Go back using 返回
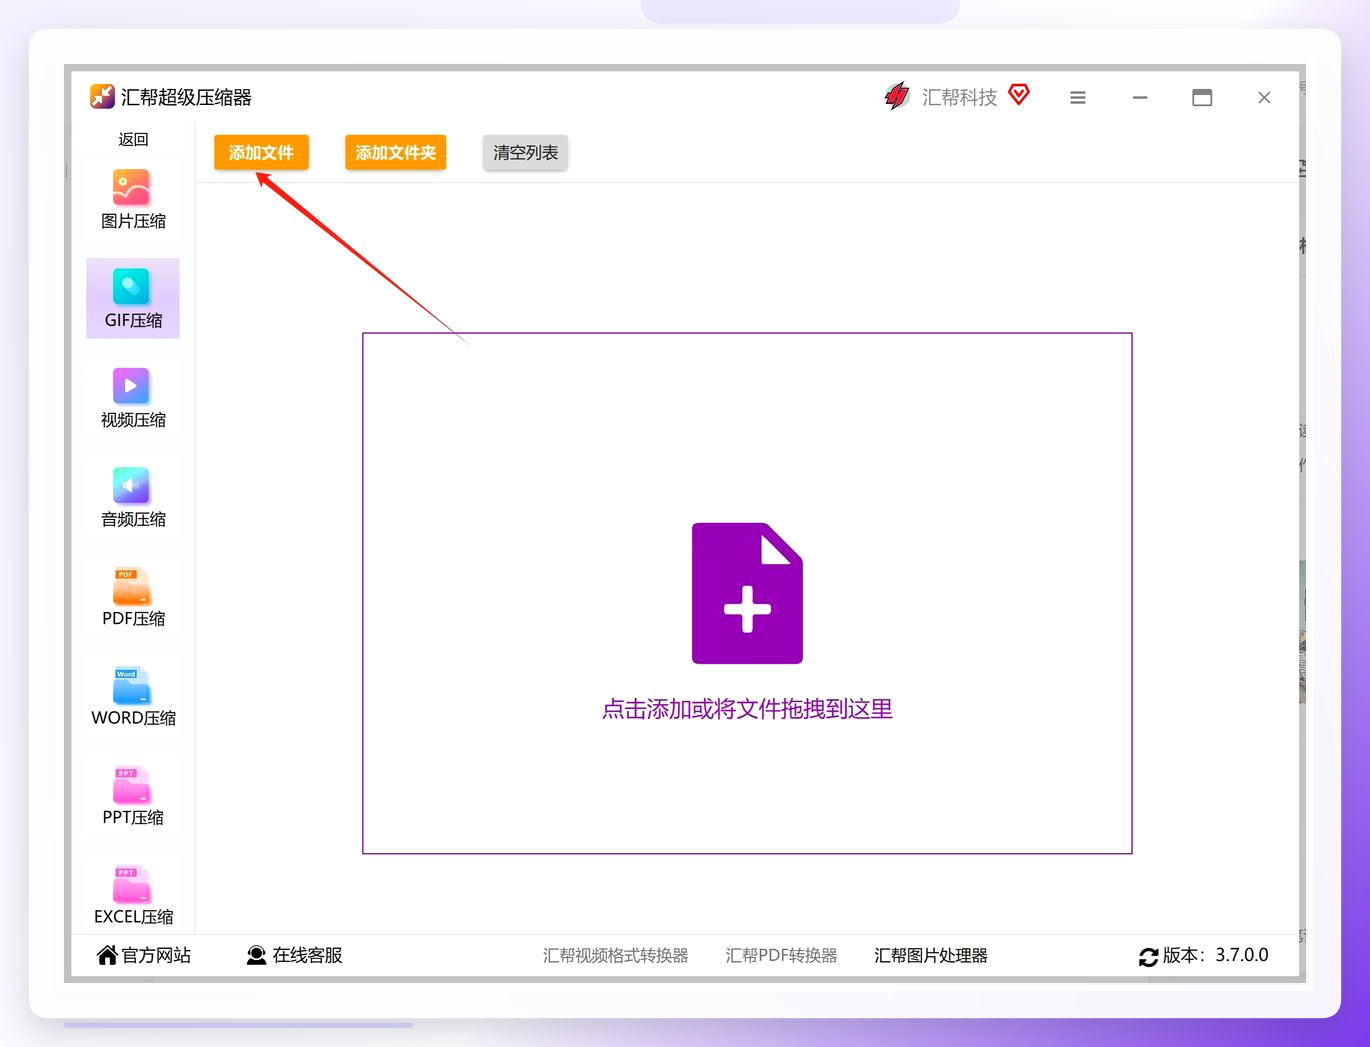Viewport: 1370px width, 1047px height. [x=133, y=139]
